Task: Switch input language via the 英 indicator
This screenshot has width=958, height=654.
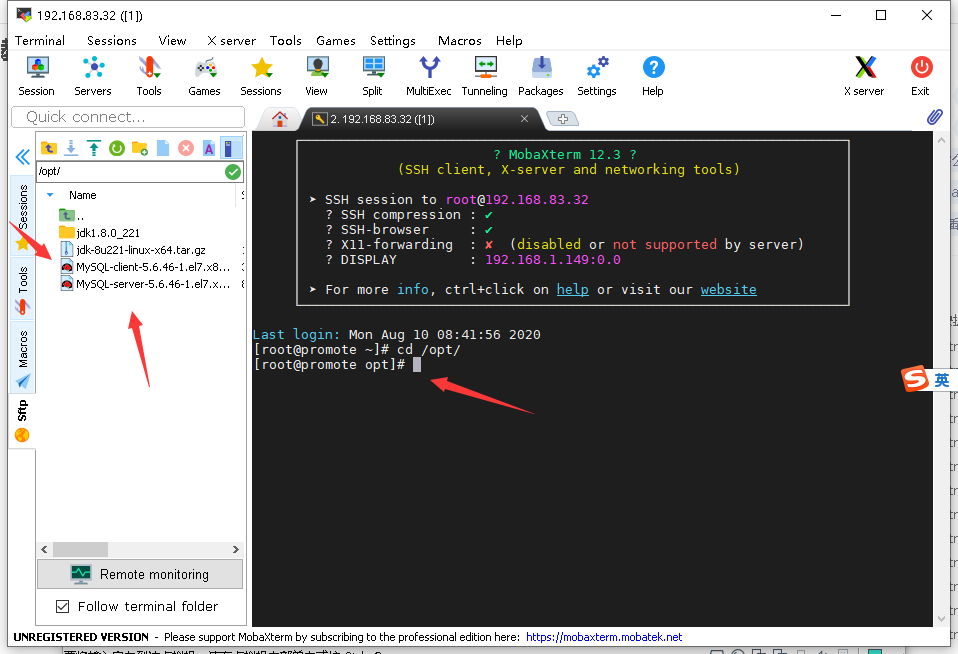Action: pos(941,379)
